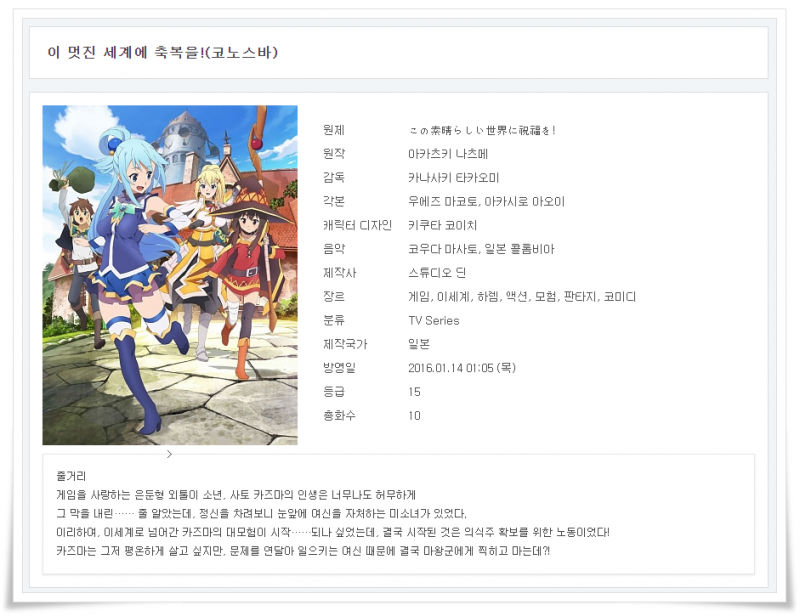Click the country value '일본'

coord(419,344)
